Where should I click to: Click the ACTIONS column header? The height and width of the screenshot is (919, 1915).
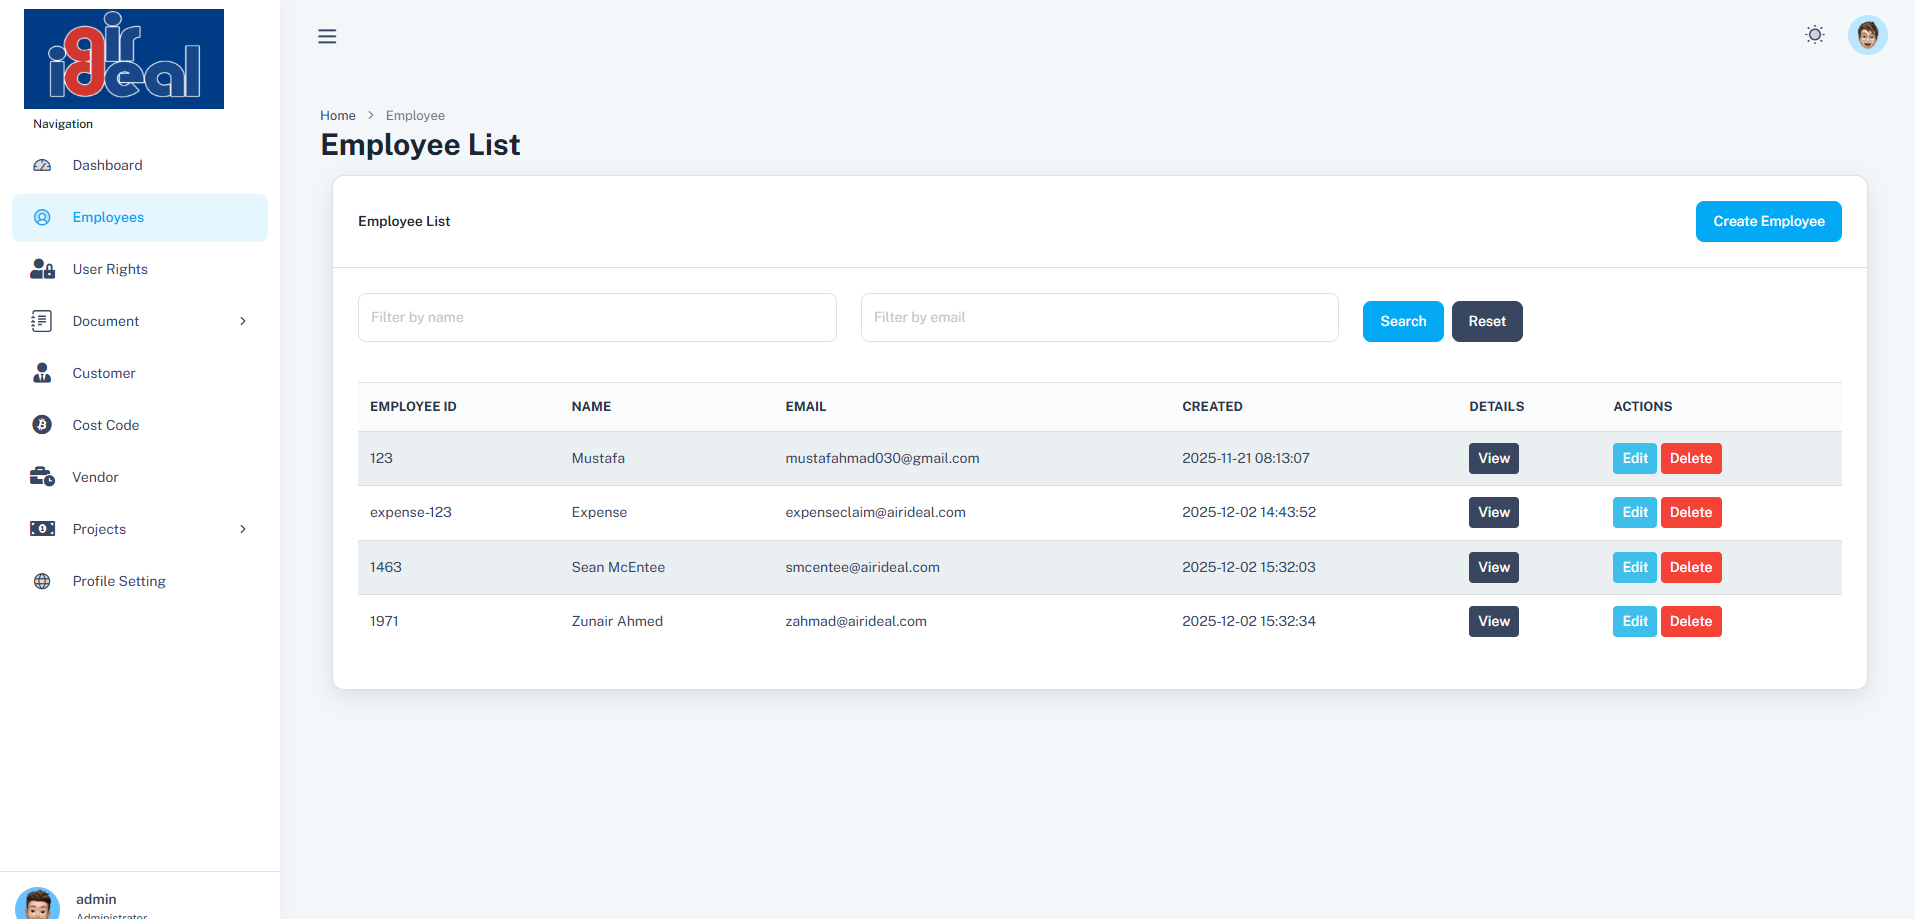(1642, 406)
